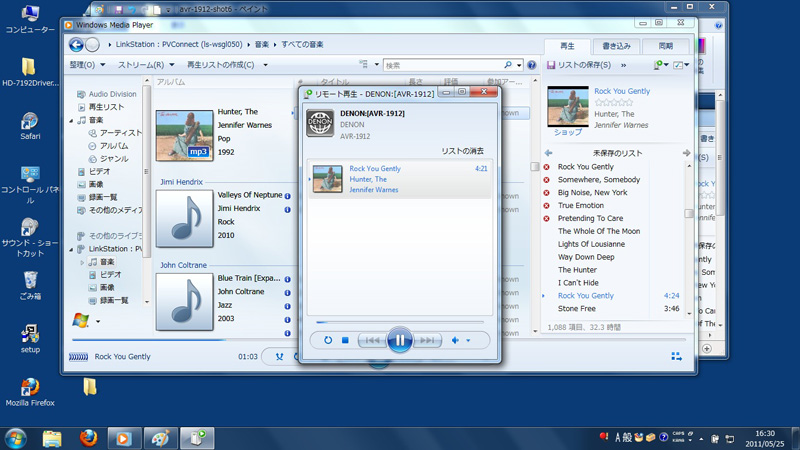Image resolution: width=800 pixels, height=450 pixels.
Task: Switch to the 書き込み tab
Action: [616, 46]
